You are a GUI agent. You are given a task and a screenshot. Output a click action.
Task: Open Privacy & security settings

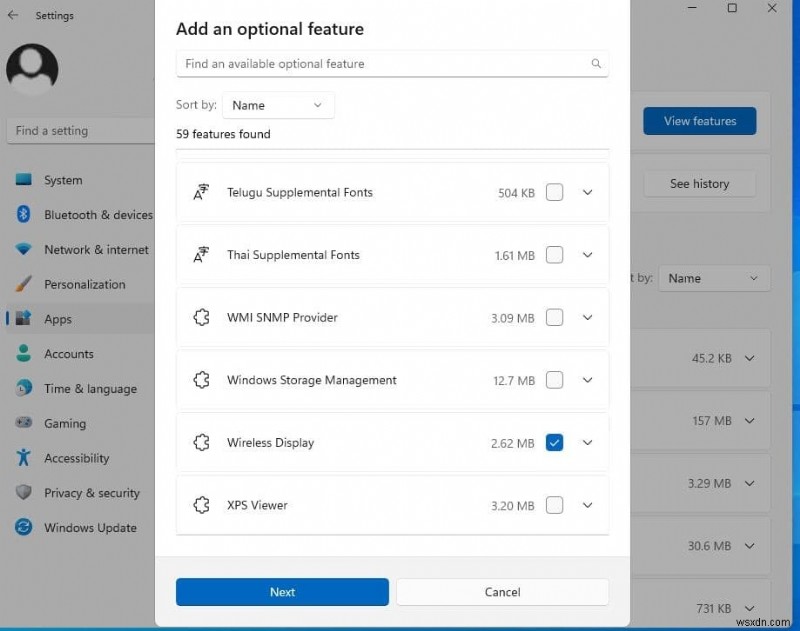(x=91, y=493)
